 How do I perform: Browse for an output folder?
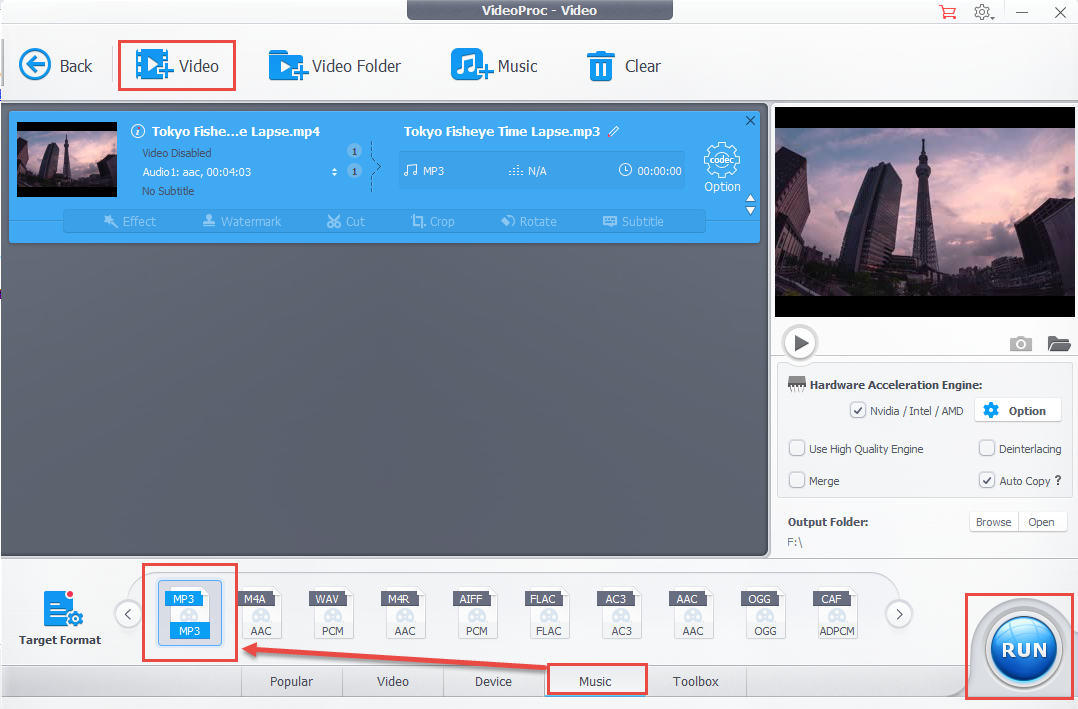pos(993,521)
